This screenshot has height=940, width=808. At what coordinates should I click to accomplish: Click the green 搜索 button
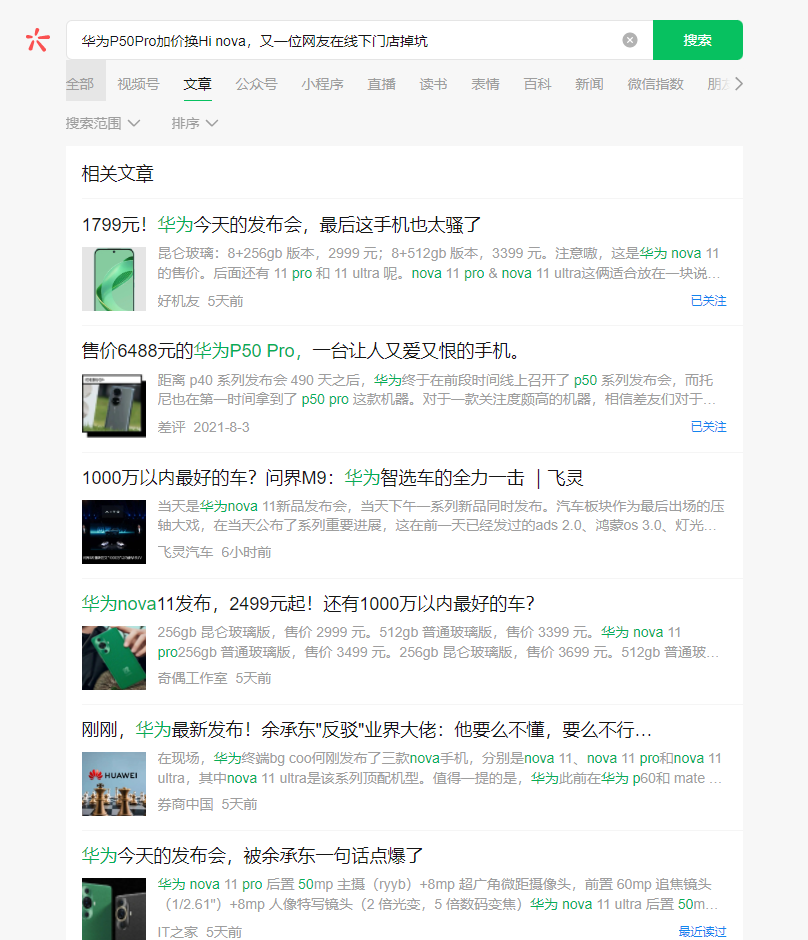tap(698, 40)
